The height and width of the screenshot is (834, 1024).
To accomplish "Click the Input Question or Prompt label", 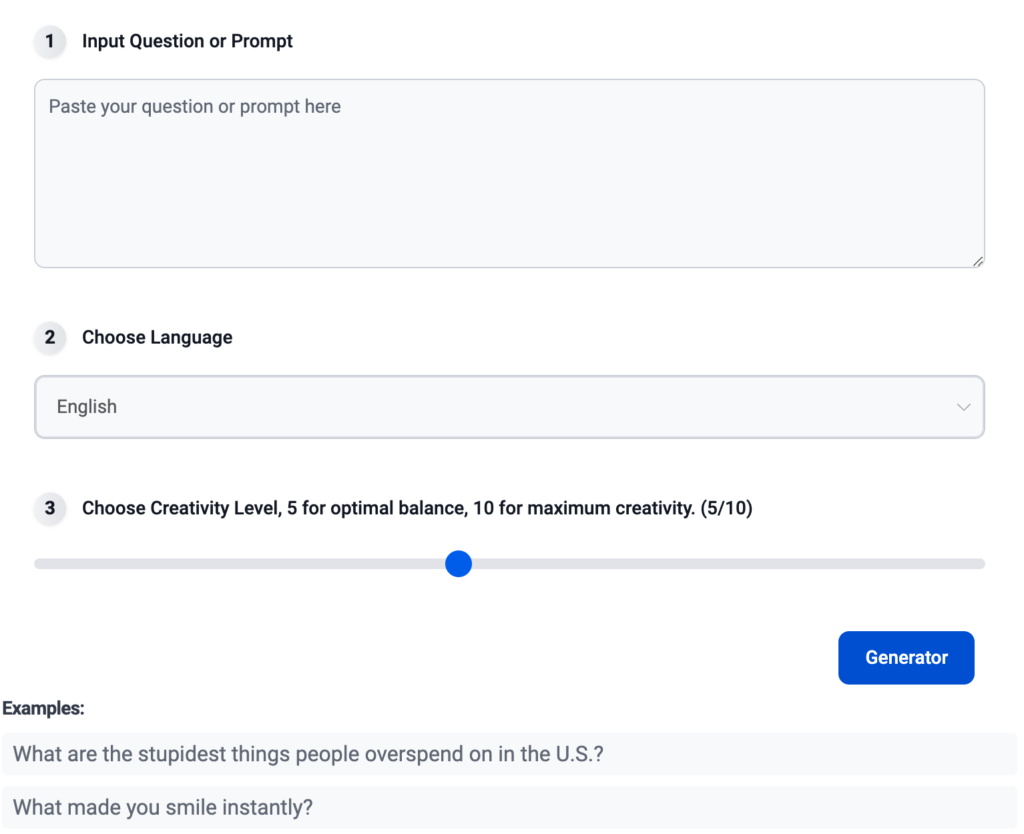I will coord(187,41).
